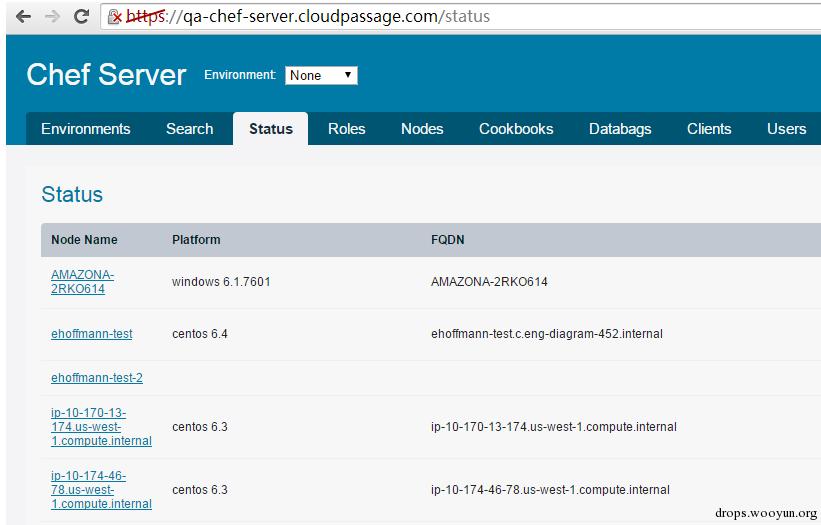Go to the Nodes tab

422,129
